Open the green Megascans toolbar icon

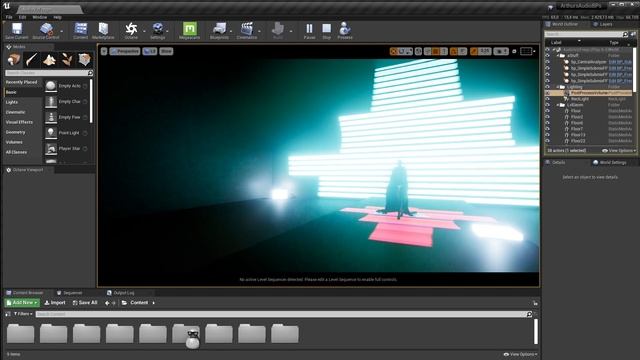pyautogui.click(x=190, y=29)
